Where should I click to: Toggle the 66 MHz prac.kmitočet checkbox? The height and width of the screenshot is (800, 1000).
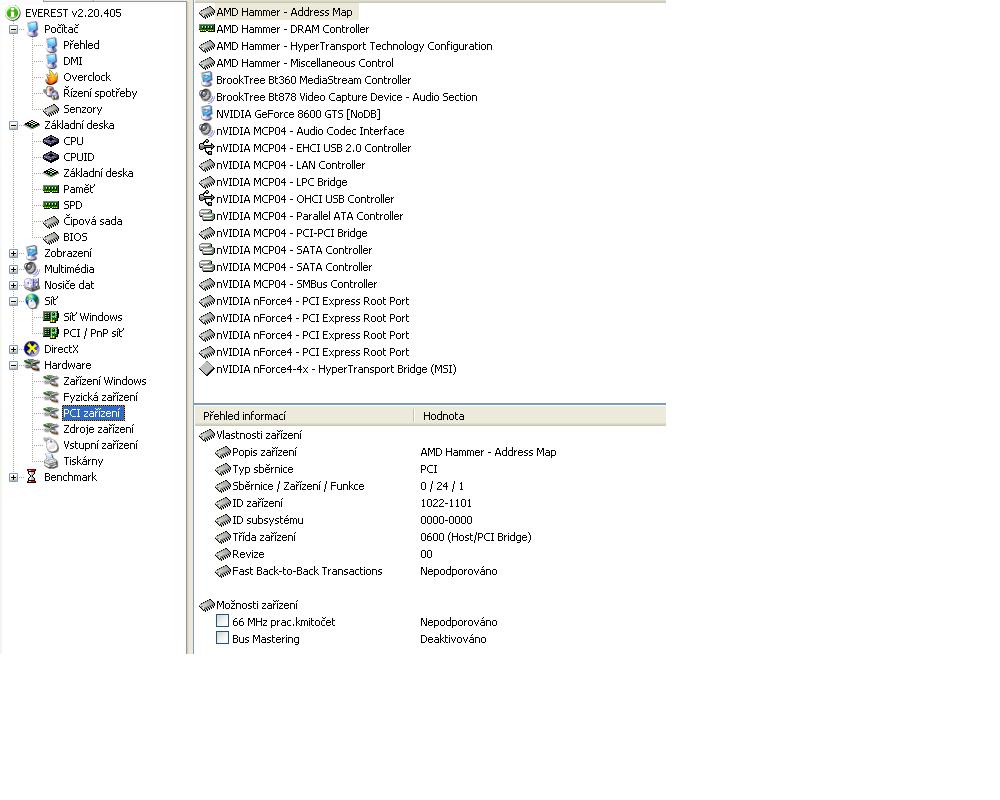pyautogui.click(x=222, y=621)
